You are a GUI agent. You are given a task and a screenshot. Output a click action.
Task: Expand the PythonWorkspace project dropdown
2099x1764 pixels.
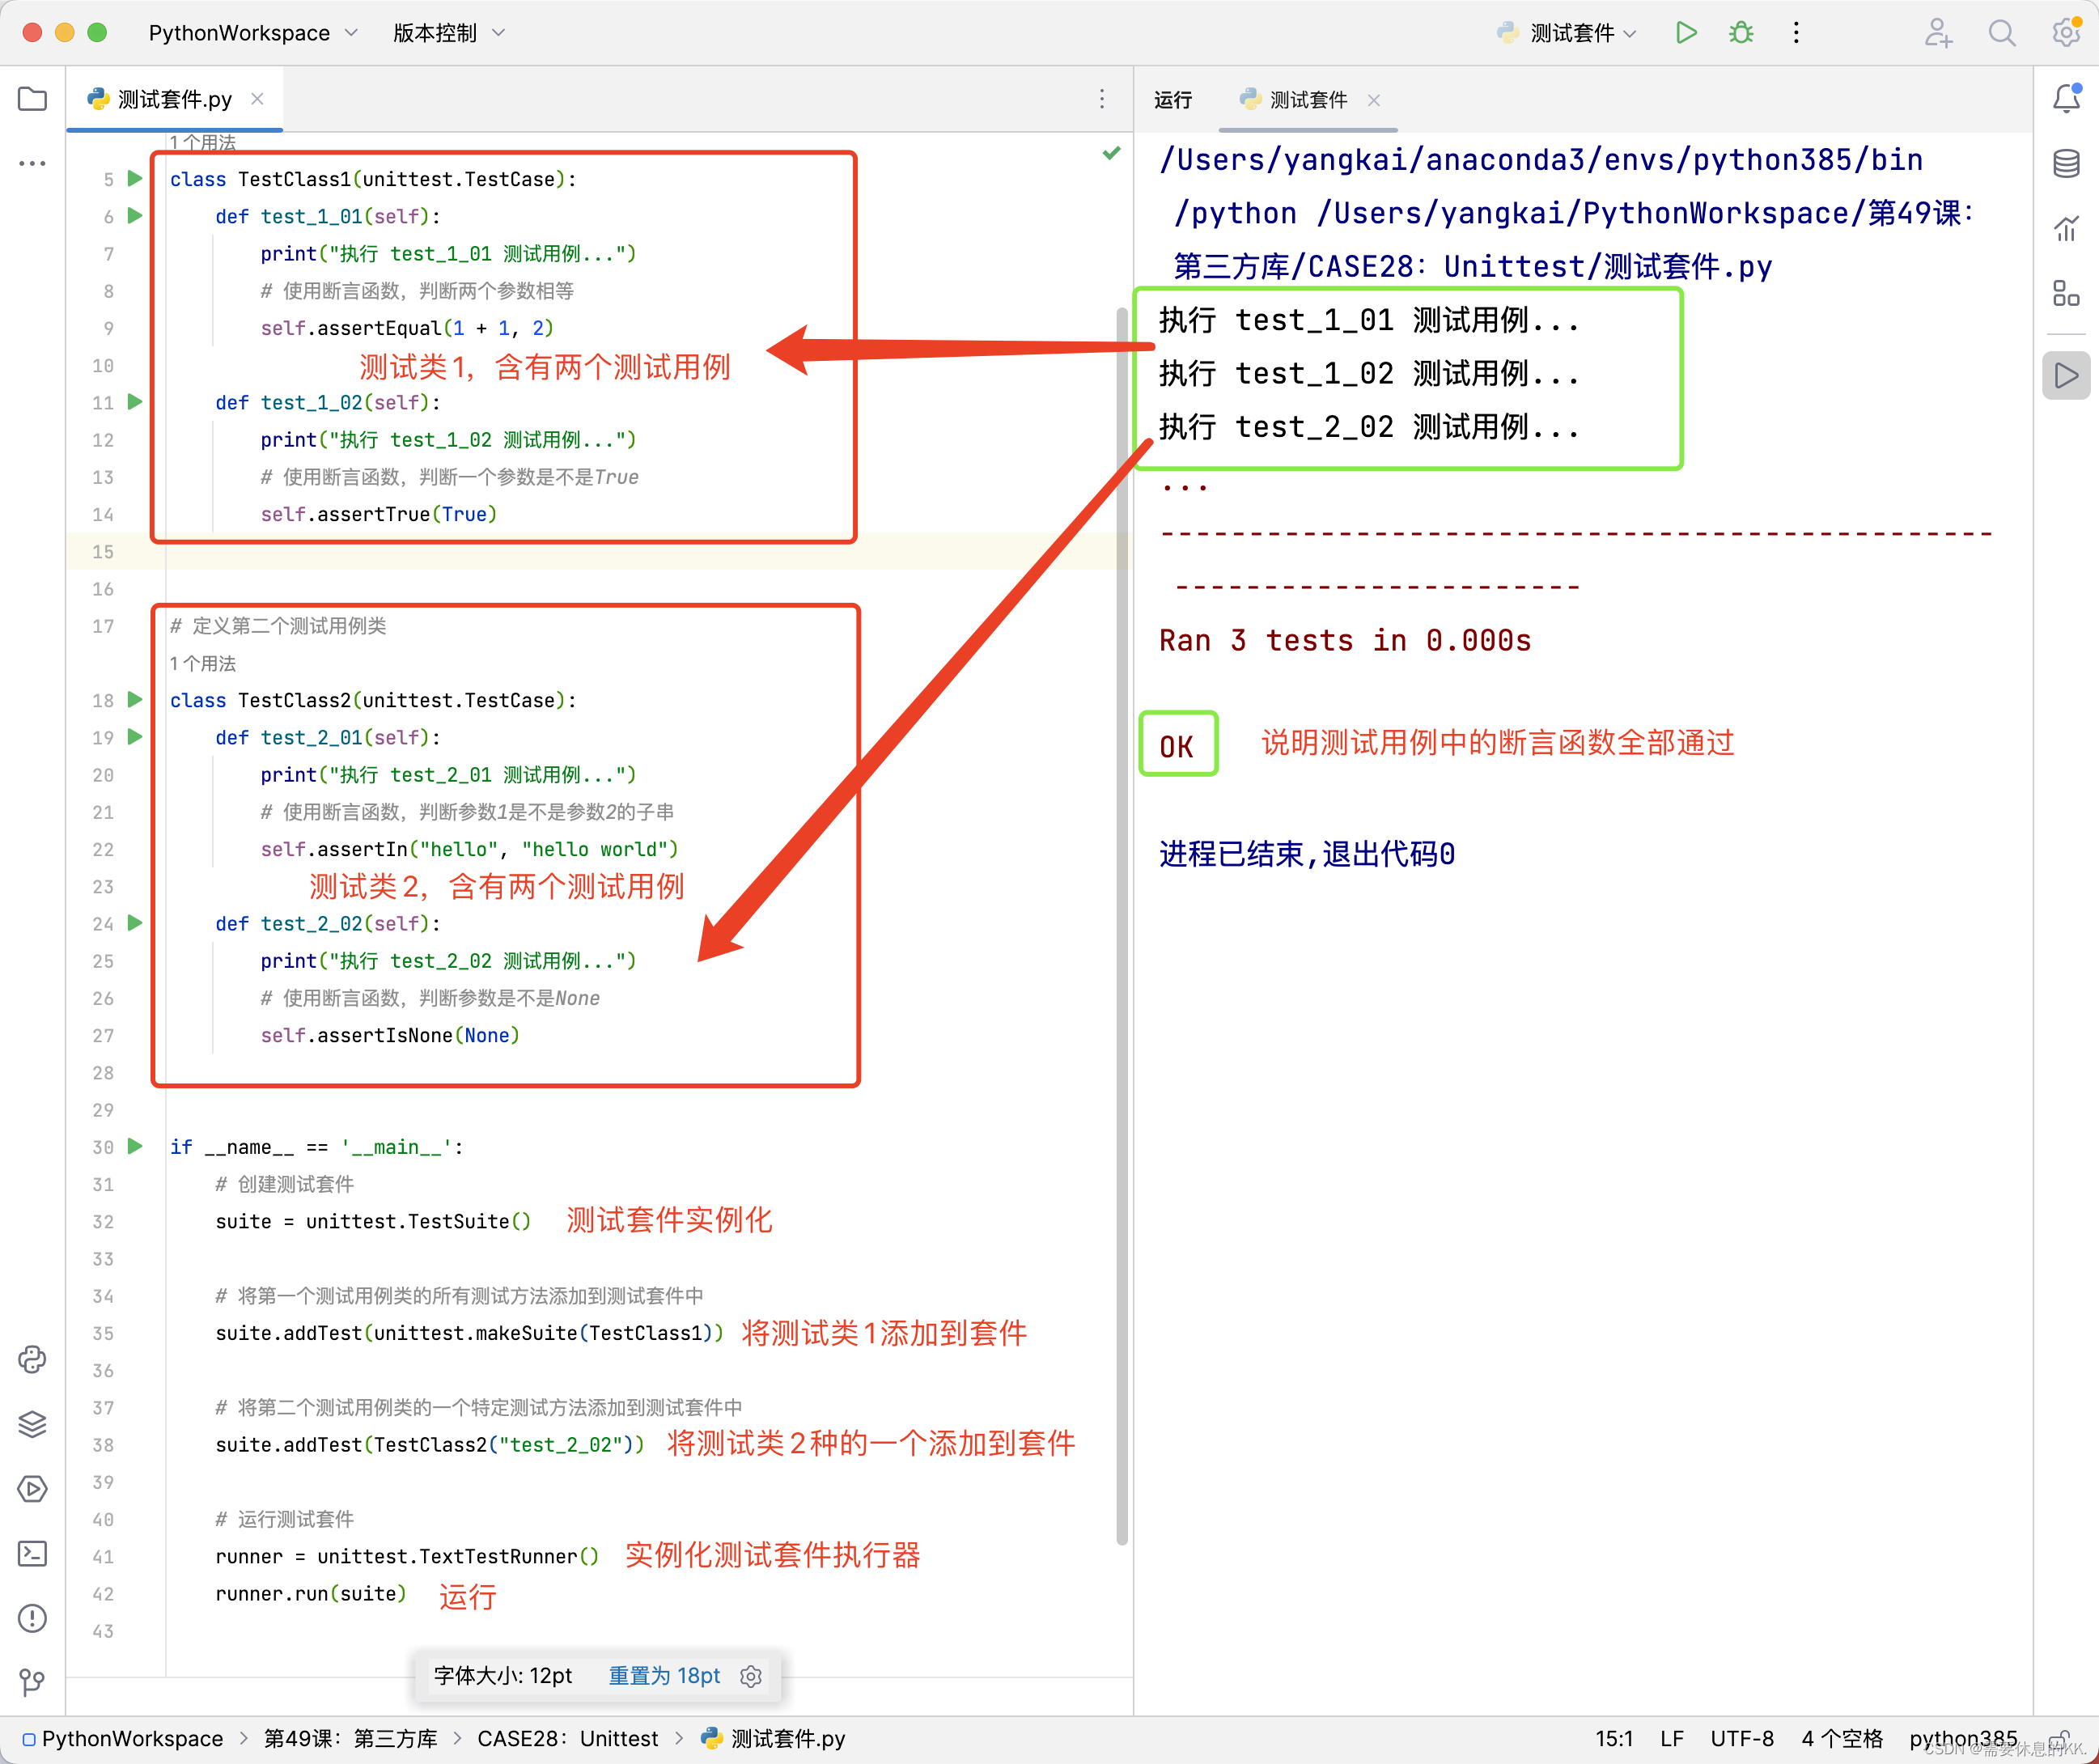(x=253, y=33)
